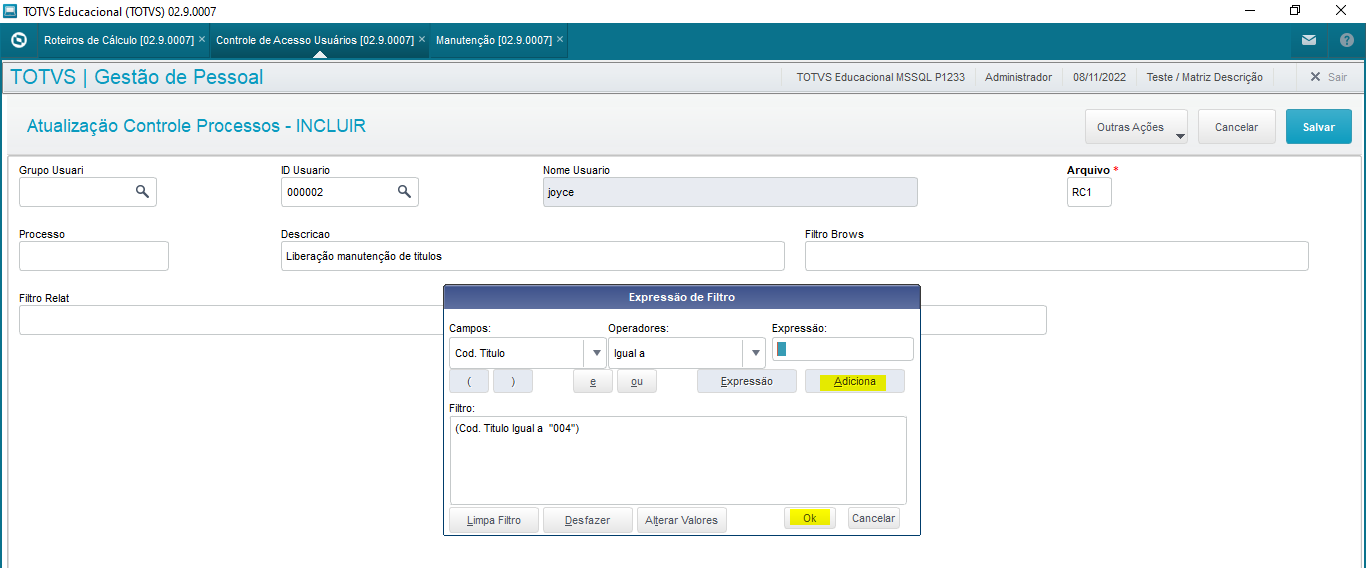
Task: Click the ID Usuario search magnifier icon
Action: 404,191
